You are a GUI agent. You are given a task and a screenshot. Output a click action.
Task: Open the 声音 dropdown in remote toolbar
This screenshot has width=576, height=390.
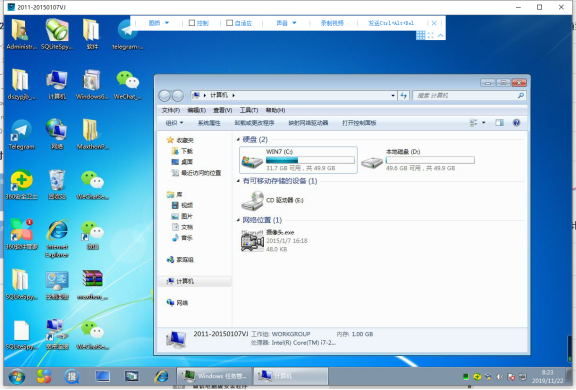(x=286, y=23)
